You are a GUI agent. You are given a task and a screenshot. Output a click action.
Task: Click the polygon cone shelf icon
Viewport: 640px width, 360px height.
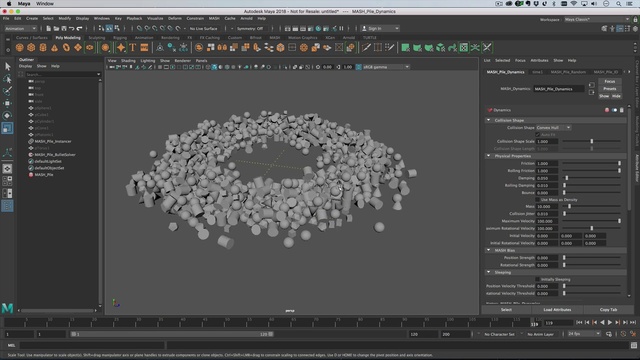point(54,48)
